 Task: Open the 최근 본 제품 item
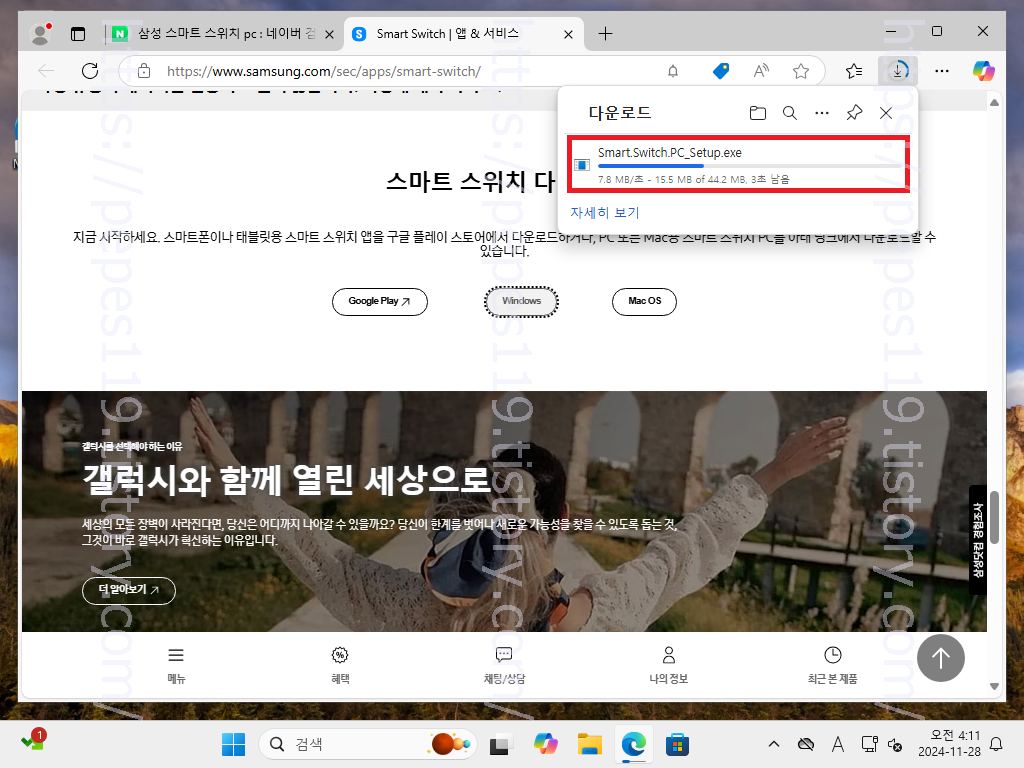832,665
